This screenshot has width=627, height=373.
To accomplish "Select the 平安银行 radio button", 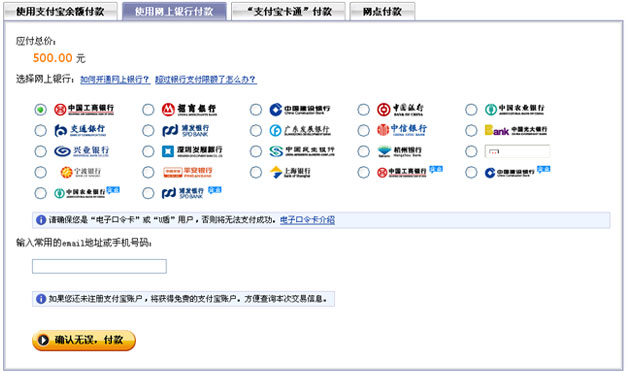I will [148, 172].
